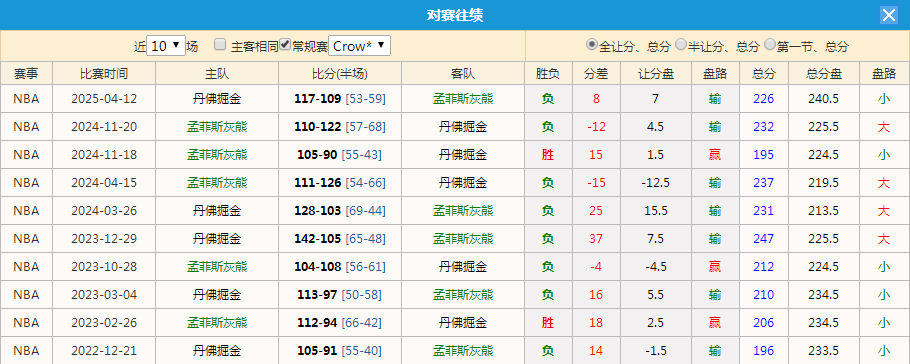Click score 113-97 [50-58]
The image size is (910, 364).
(340, 294)
